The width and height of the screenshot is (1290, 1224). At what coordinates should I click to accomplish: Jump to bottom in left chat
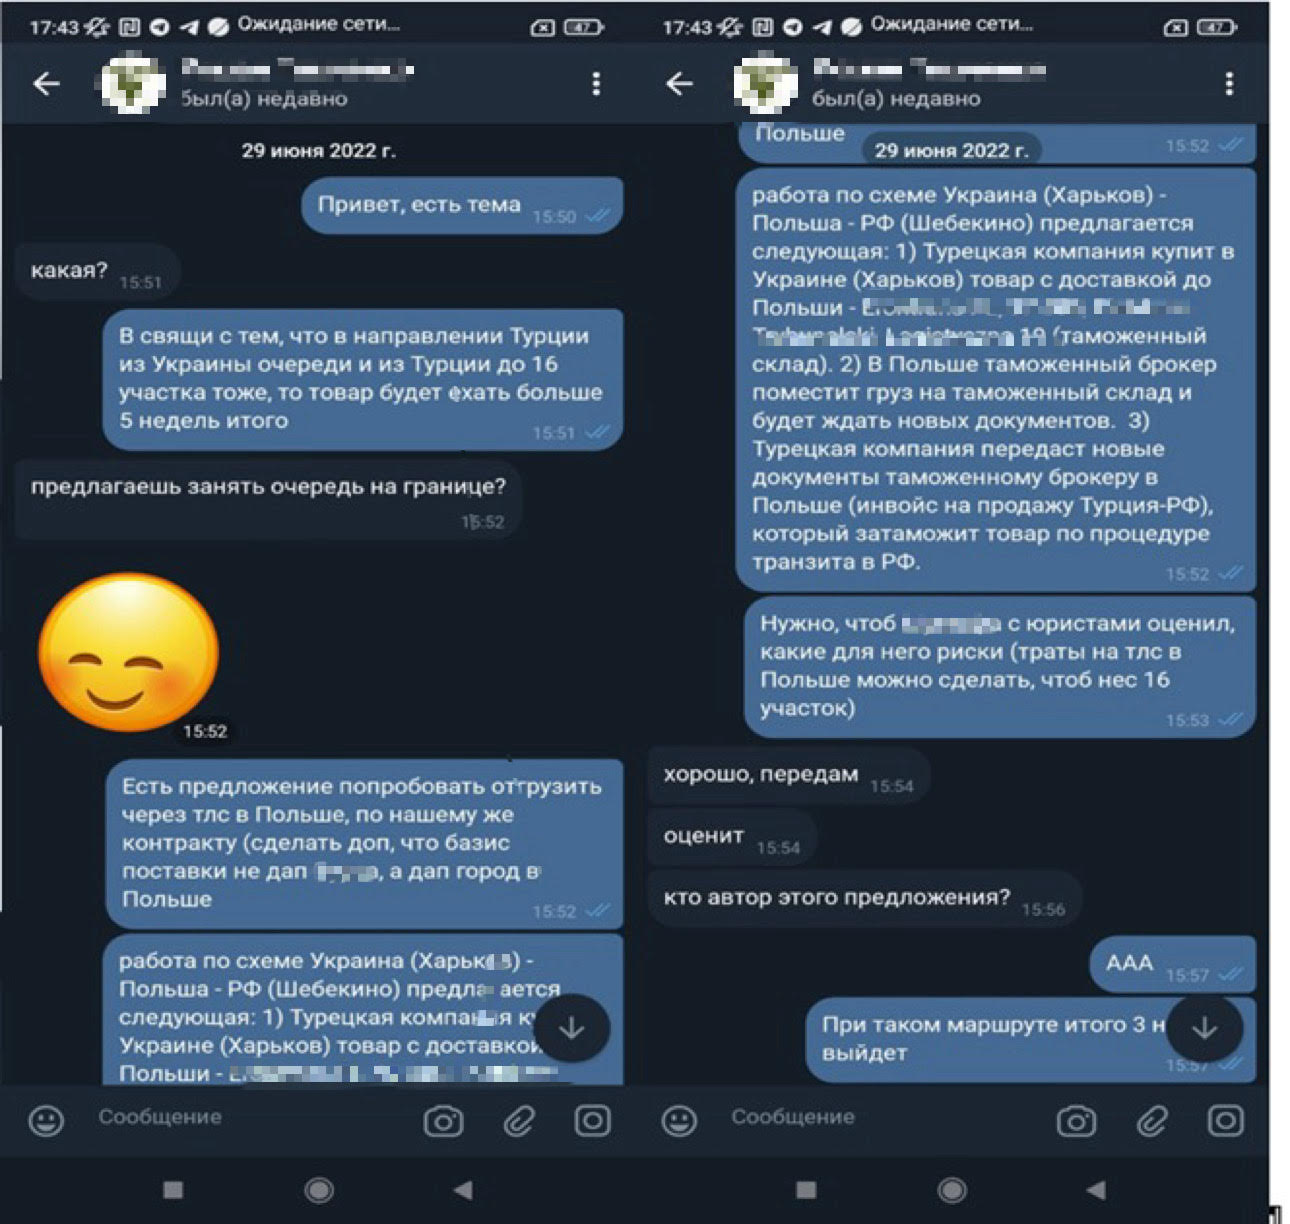[571, 1028]
